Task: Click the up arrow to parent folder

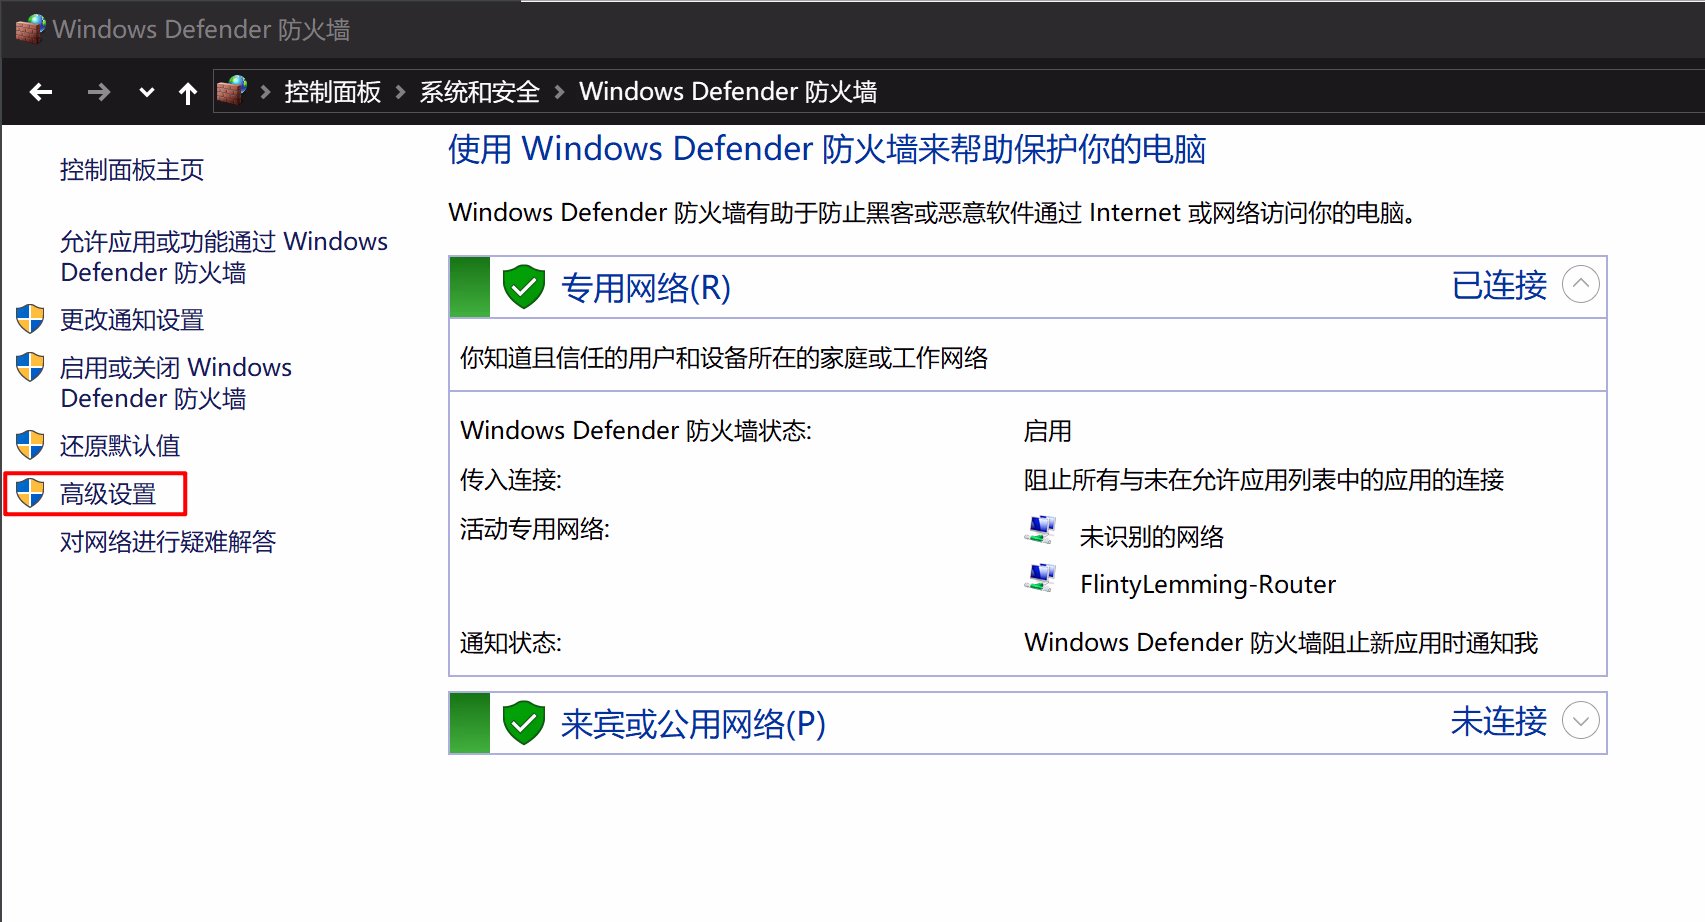Action: [187, 93]
